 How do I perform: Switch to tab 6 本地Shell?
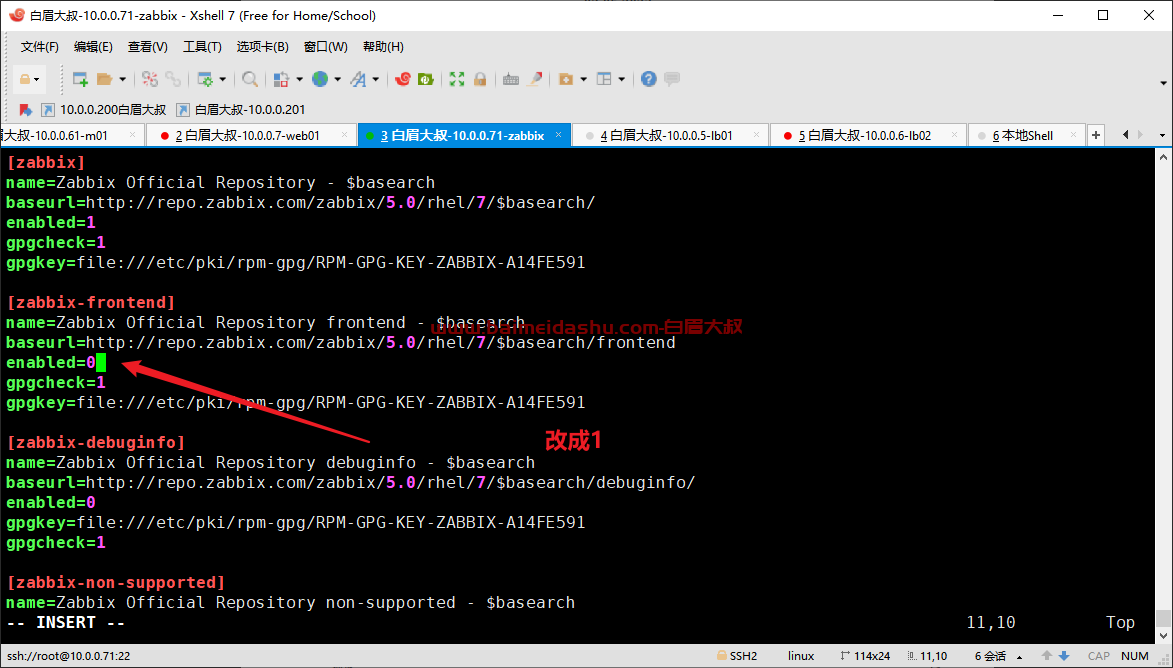click(x=1026, y=135)
